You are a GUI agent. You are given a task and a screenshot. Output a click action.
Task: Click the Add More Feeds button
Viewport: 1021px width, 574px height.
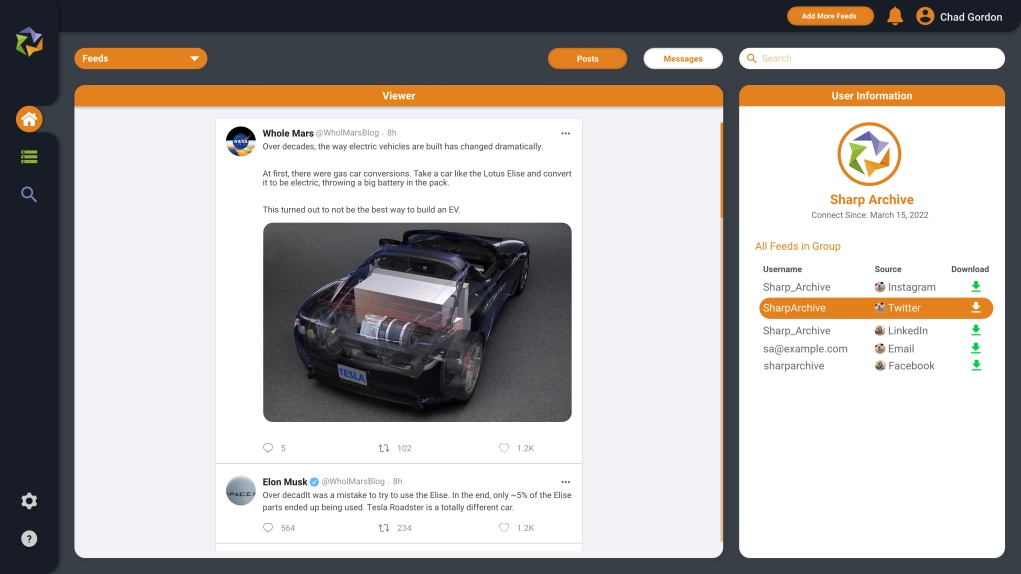pos(829,16)
